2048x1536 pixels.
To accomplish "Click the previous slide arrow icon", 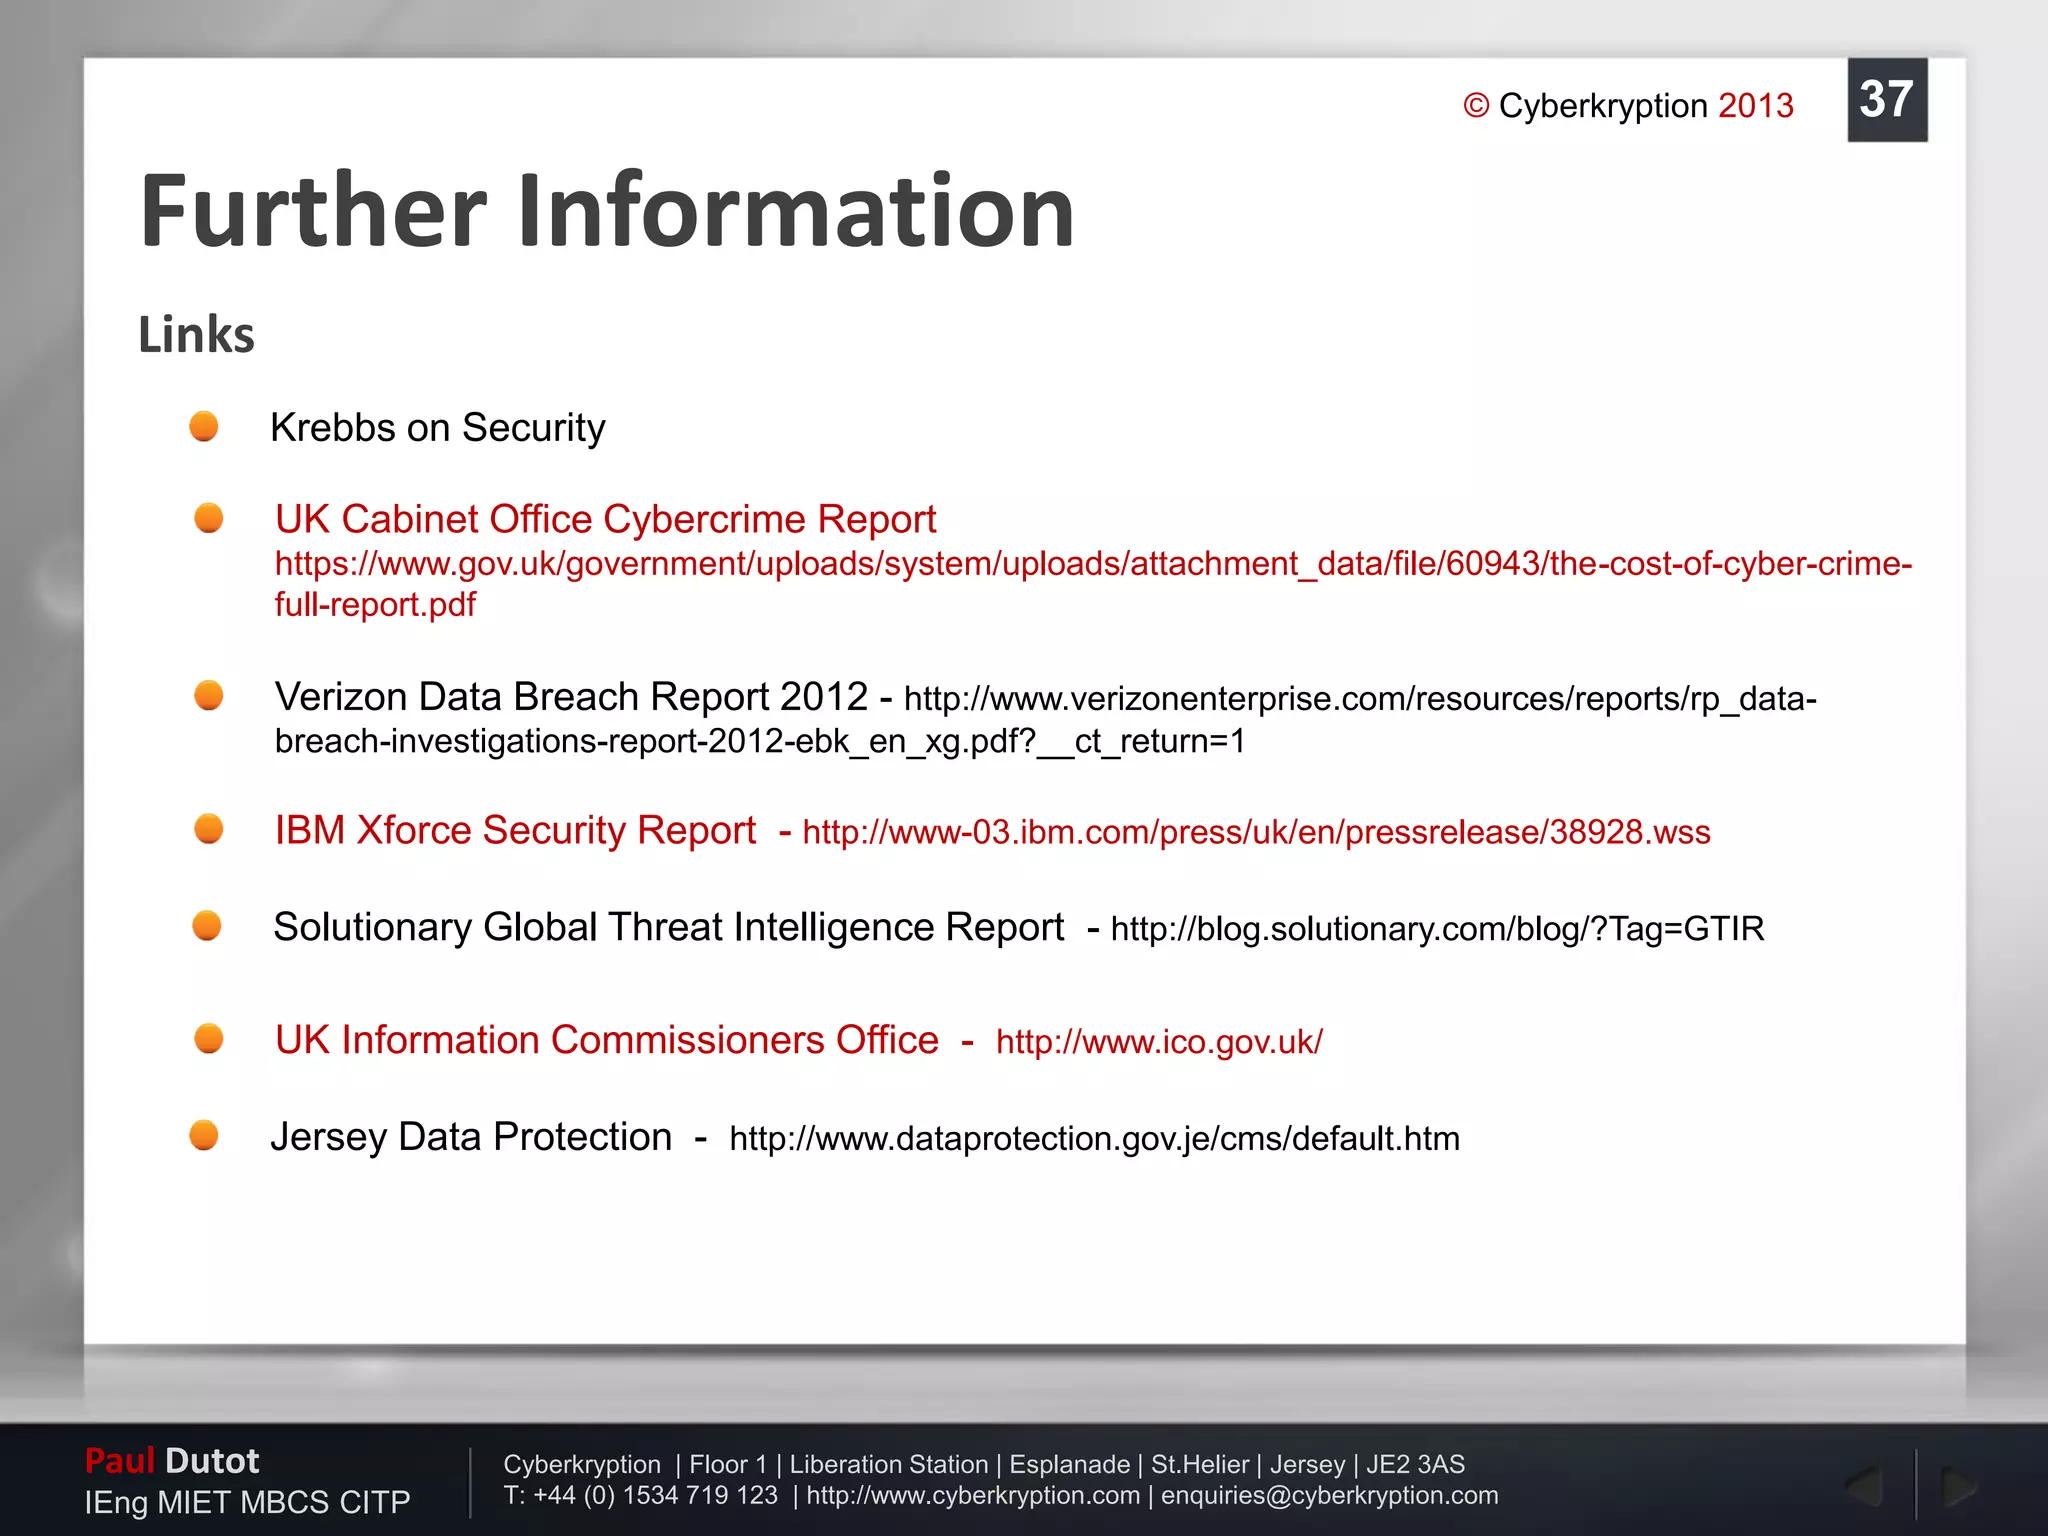I will tap(1866, 1487).
